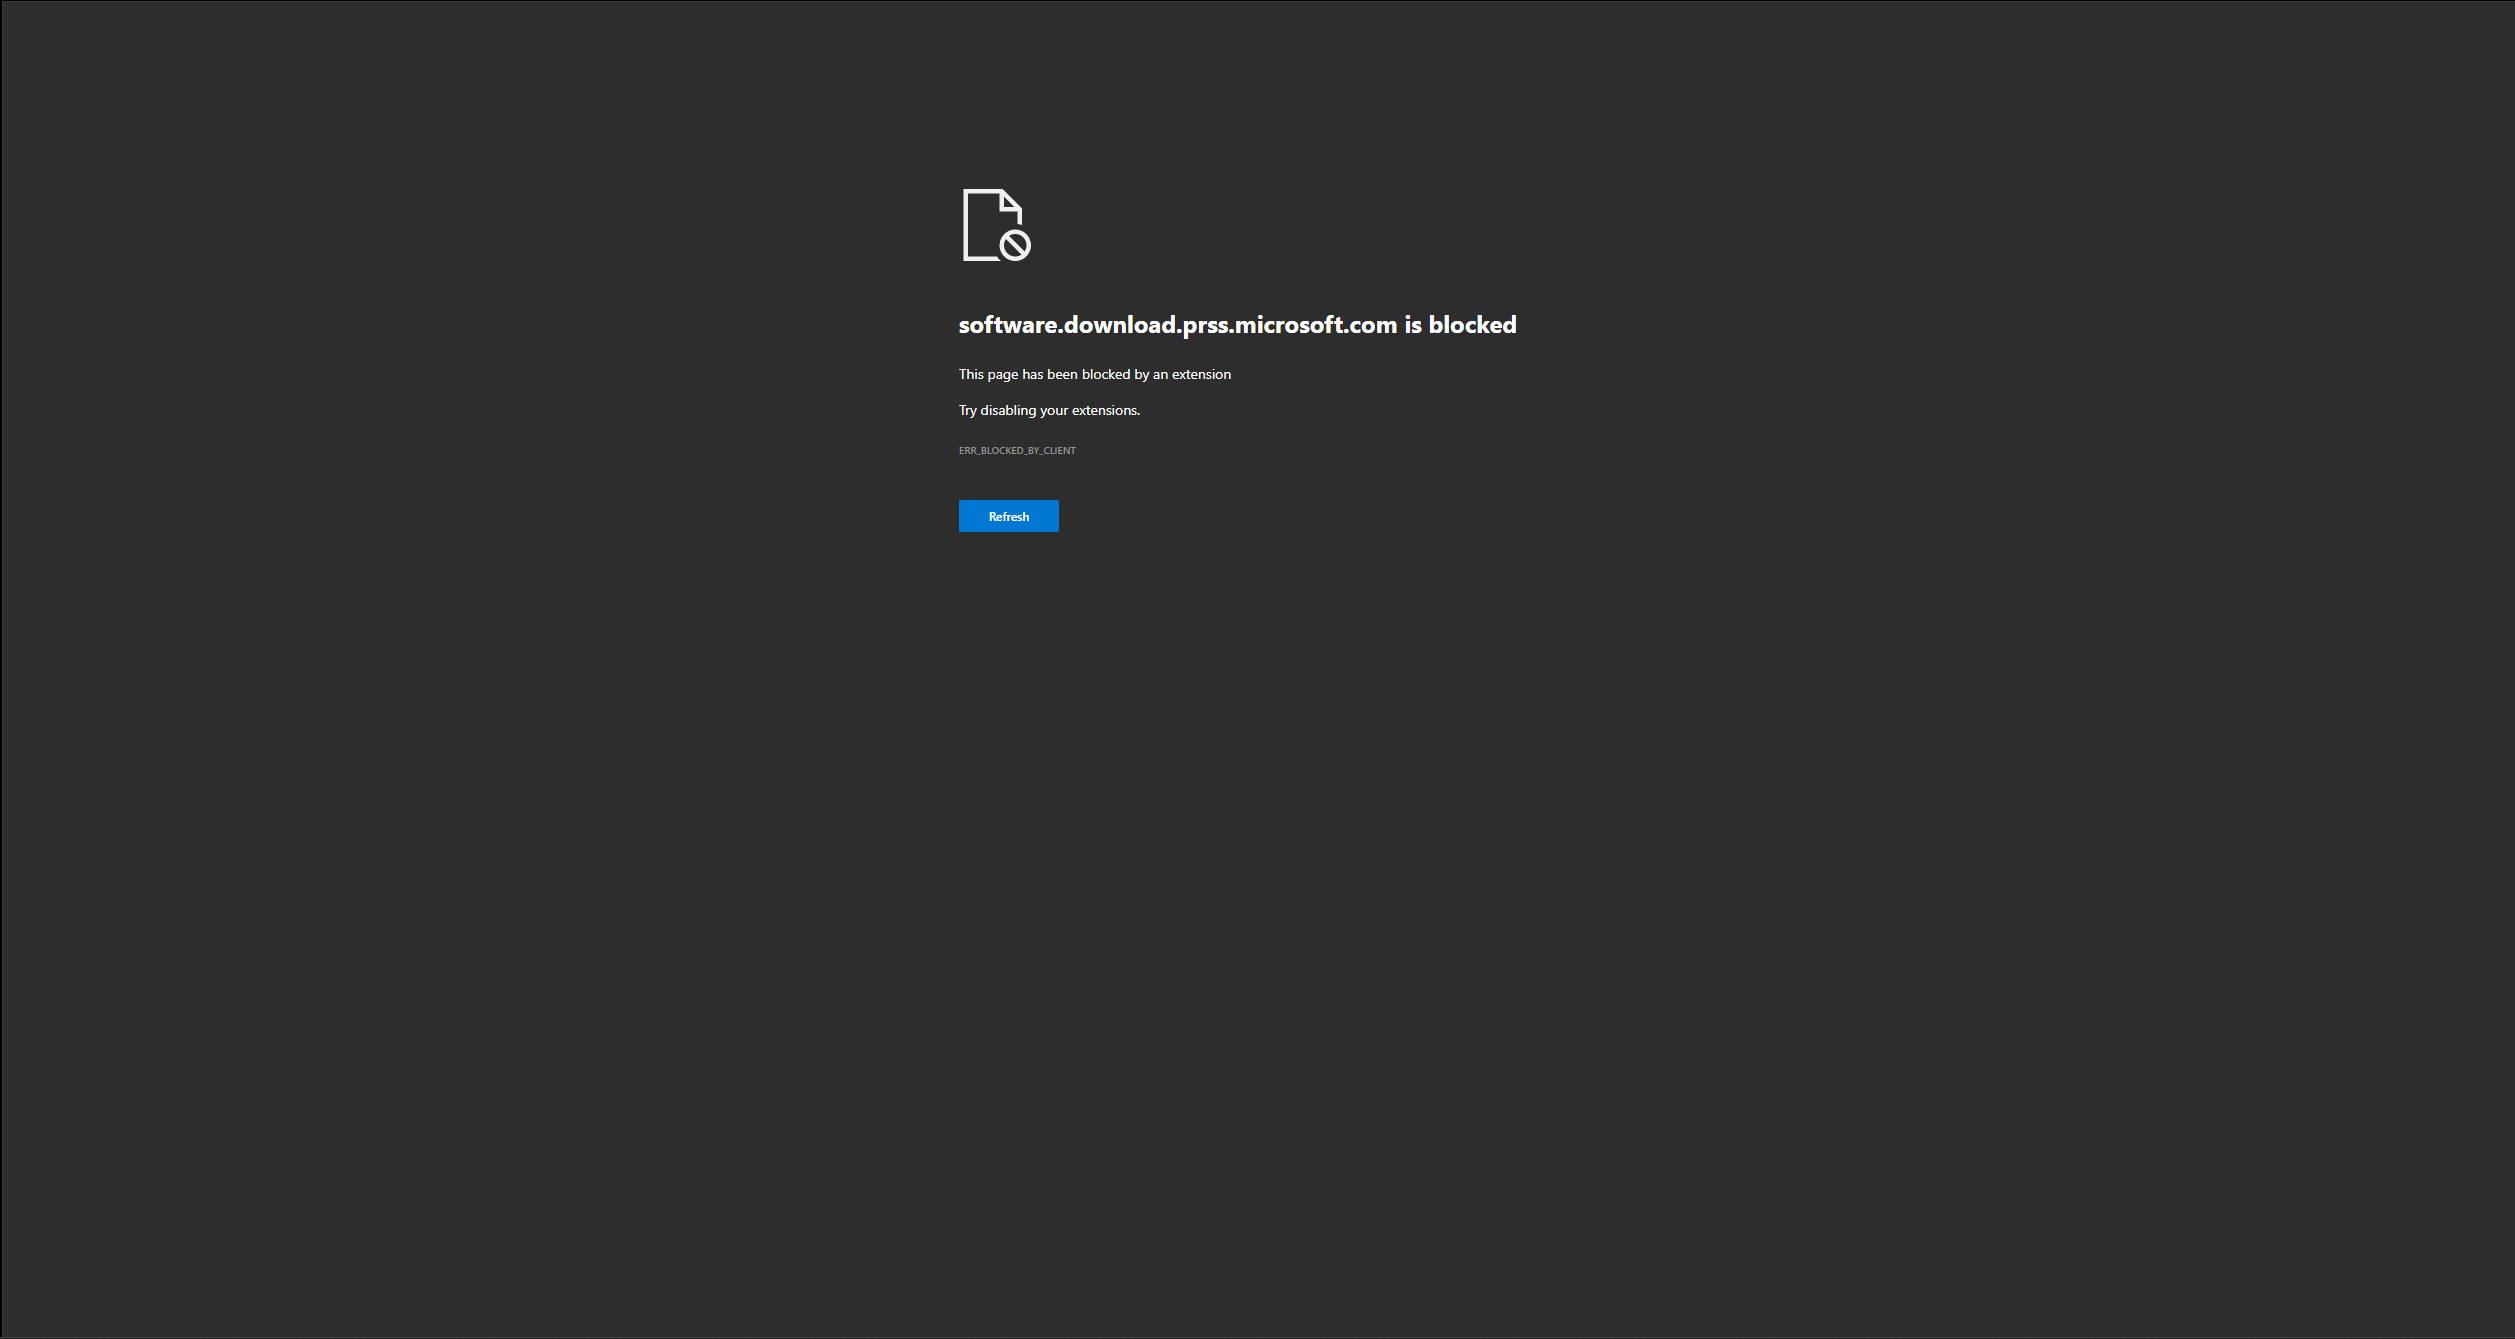2515x1339 pixels.
Task: Click 'ERR' prefix of the error code
Action: point(967,451)
